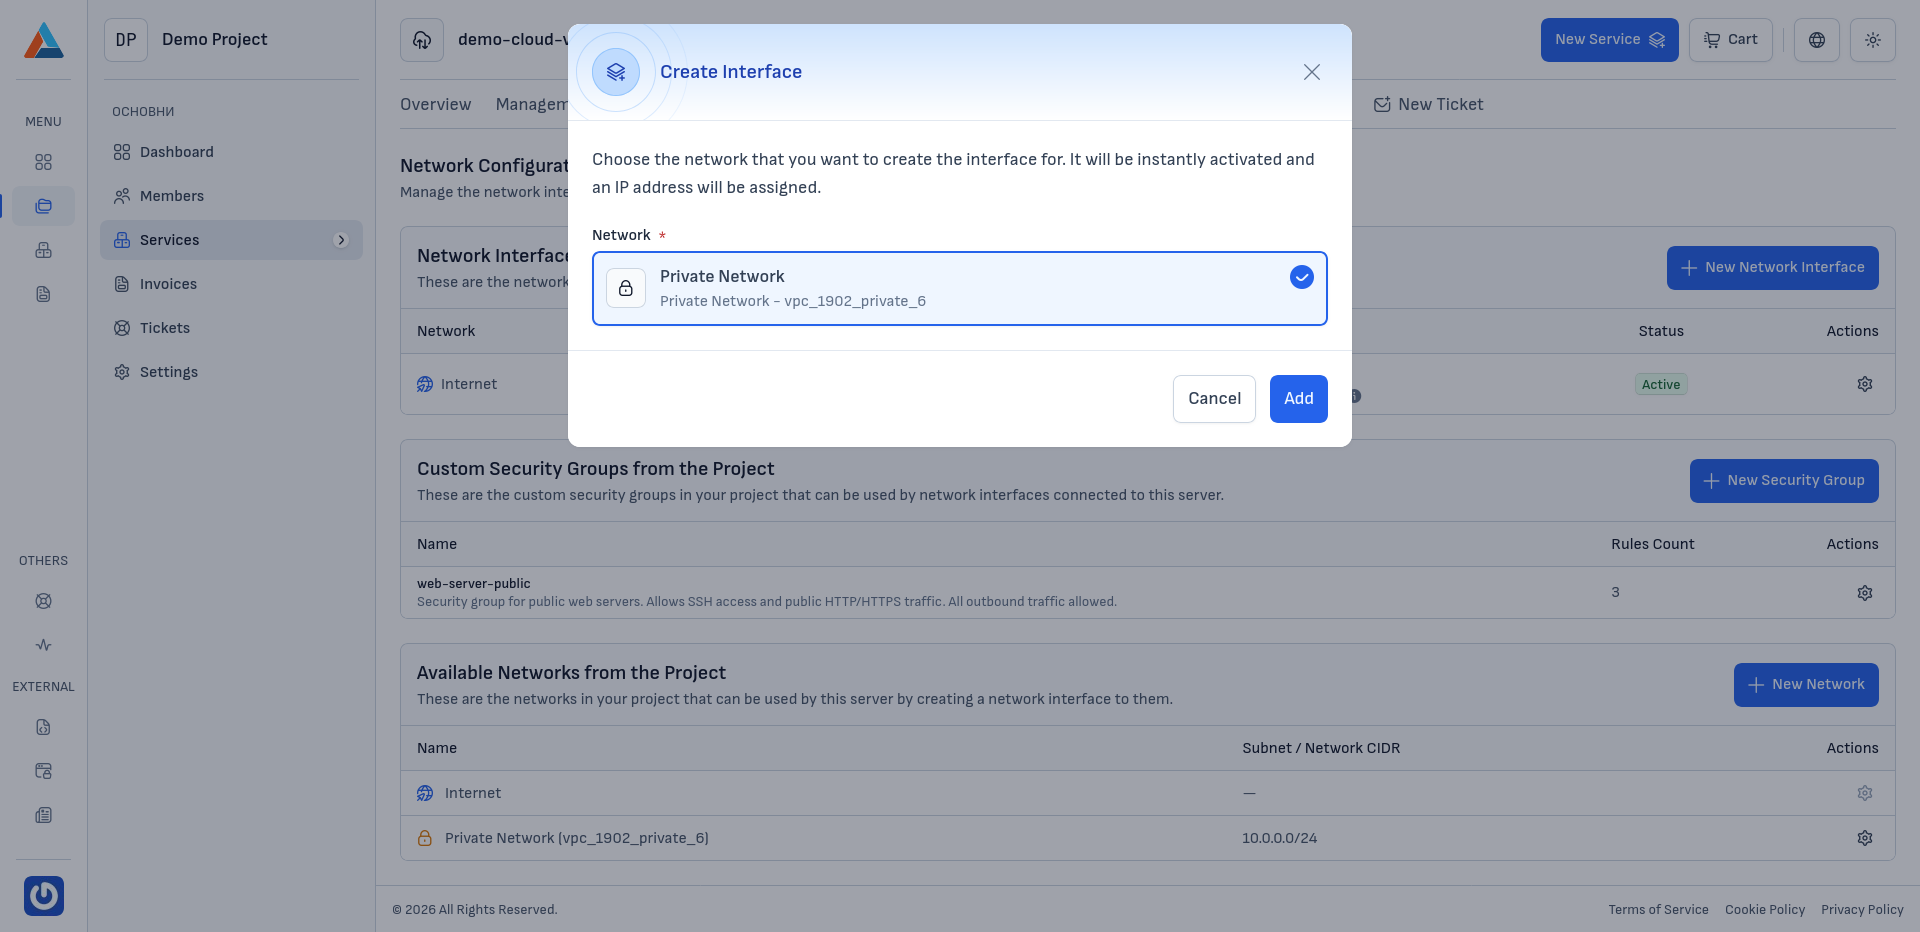Image resolution: width=1920 pixels, height=932 pixels.
Task: Click the checkmark toggle on Private Network entry
Action: [1301, 277]
